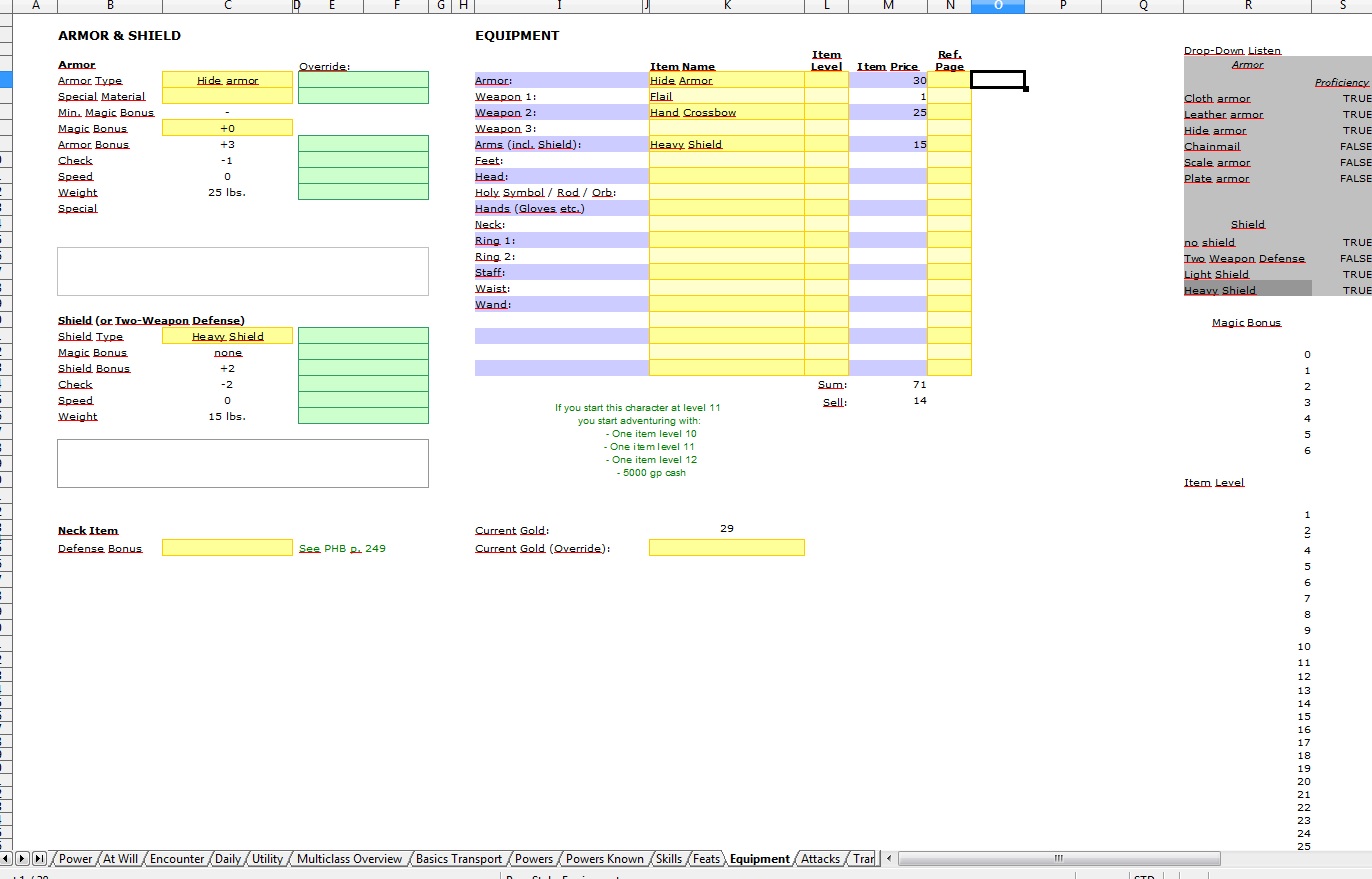
Task: Open the Feats sheet tab
Action: click(x=706, y=858)
